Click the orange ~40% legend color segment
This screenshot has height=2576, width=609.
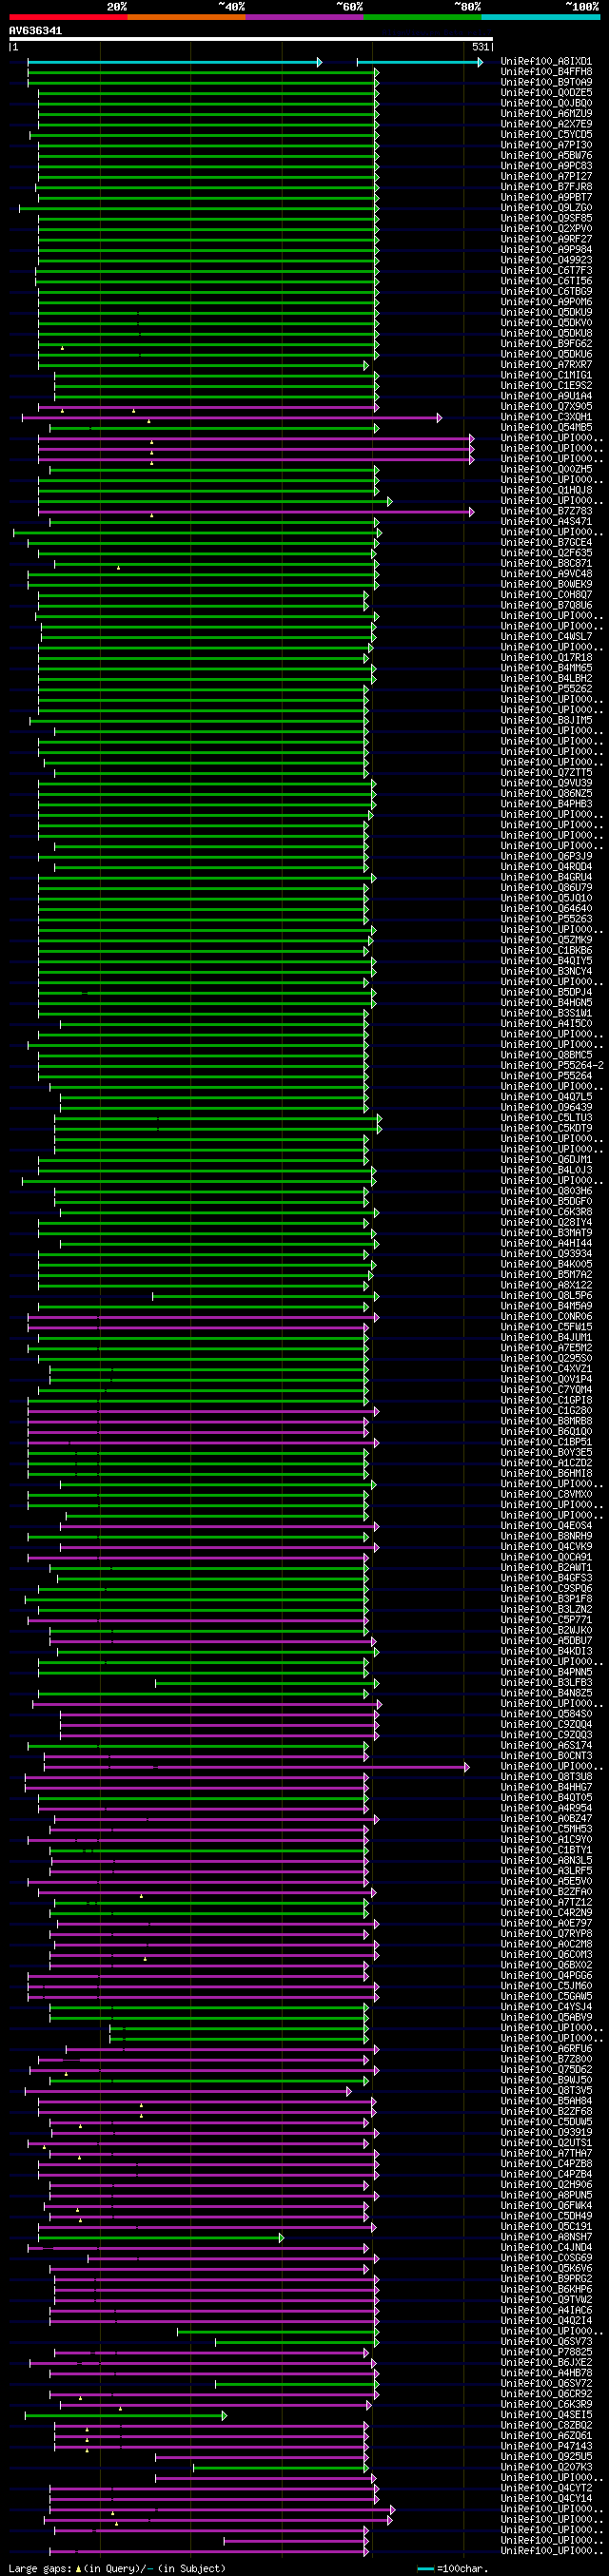[186, 17]
